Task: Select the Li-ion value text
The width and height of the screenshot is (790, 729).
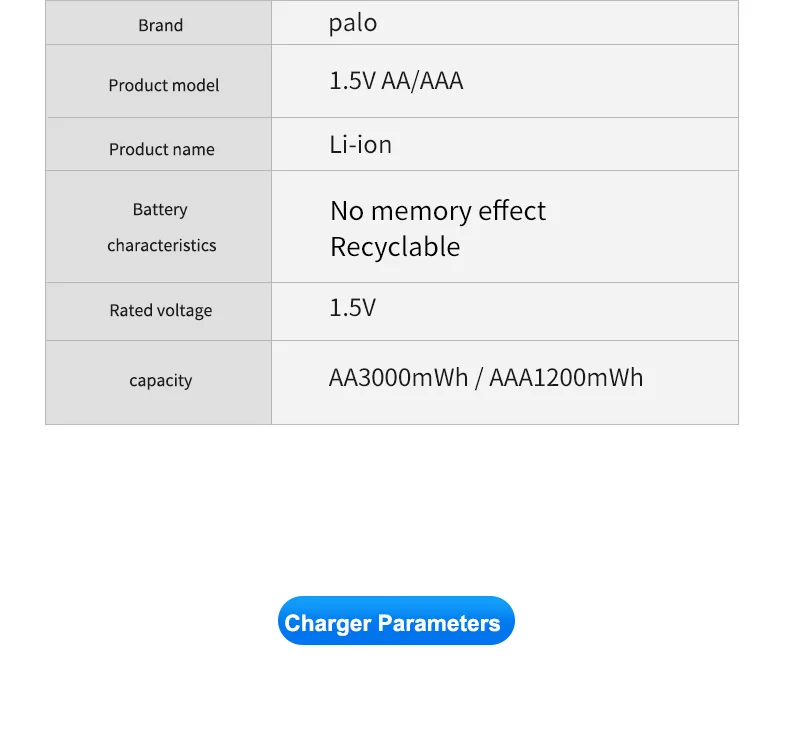Action: 360,144
